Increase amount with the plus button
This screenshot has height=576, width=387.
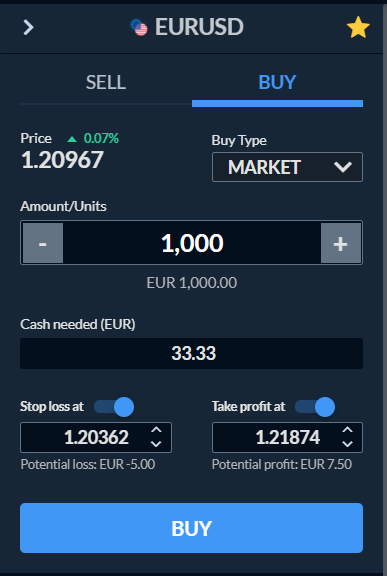coord(341,243)
